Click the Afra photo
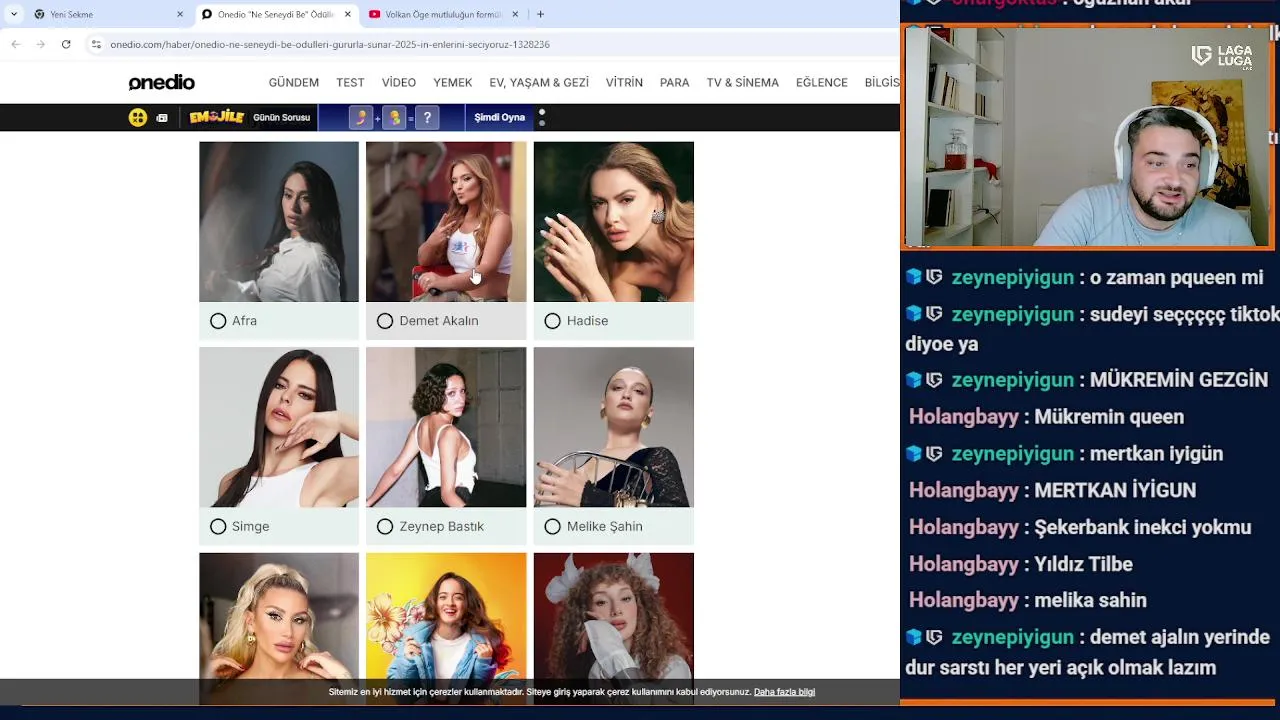This screenshot has width=1280, height=720. 279,221
